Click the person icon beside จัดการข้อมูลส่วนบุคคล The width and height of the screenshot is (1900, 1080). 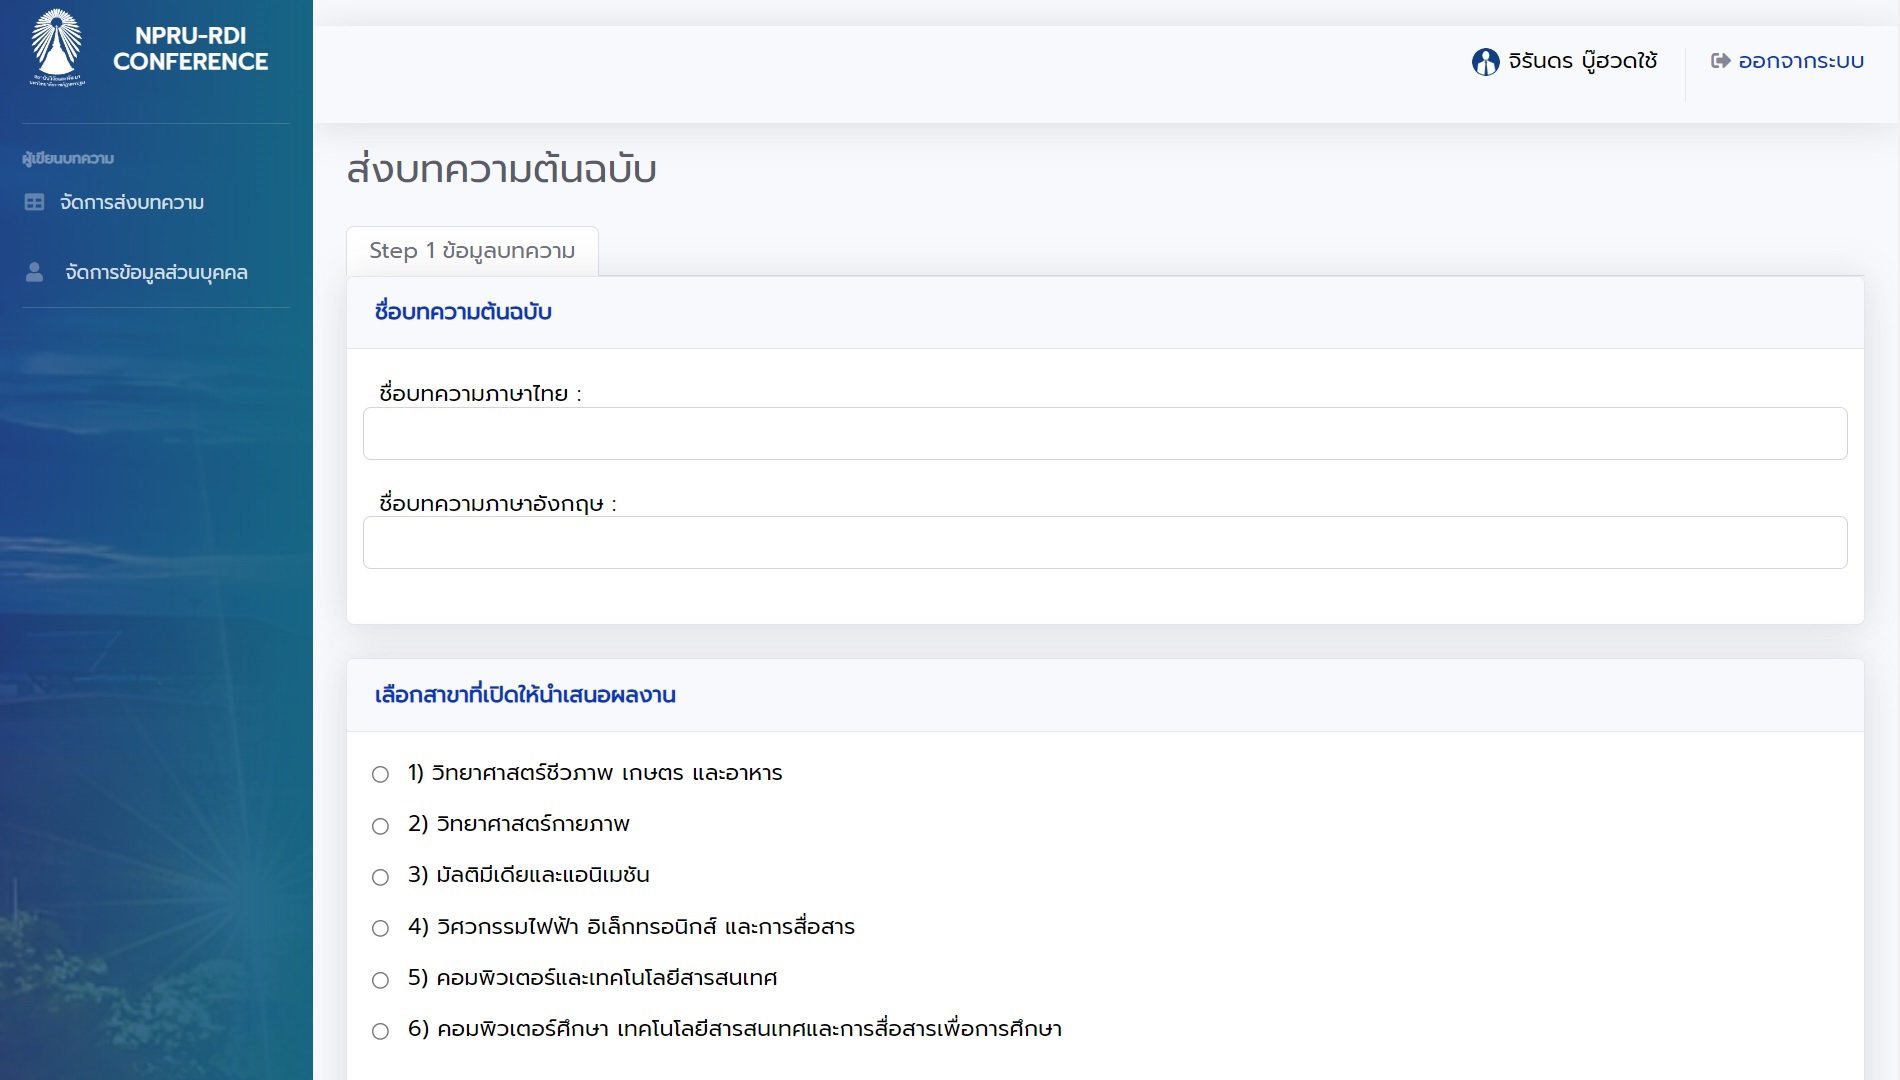(x=34, y=272)
